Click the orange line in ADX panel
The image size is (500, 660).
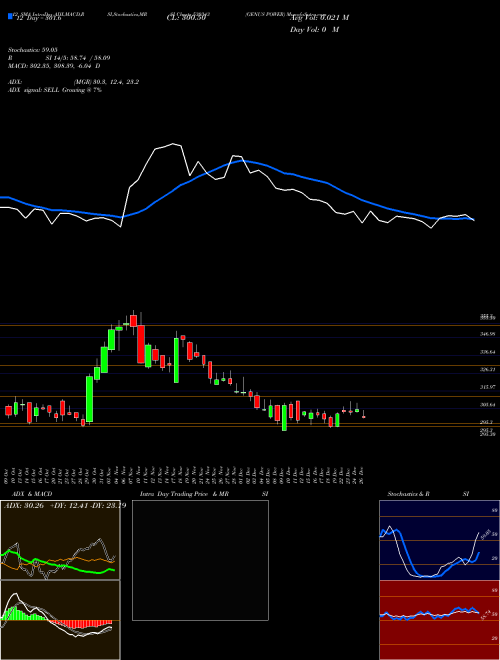tap(58, 562)
